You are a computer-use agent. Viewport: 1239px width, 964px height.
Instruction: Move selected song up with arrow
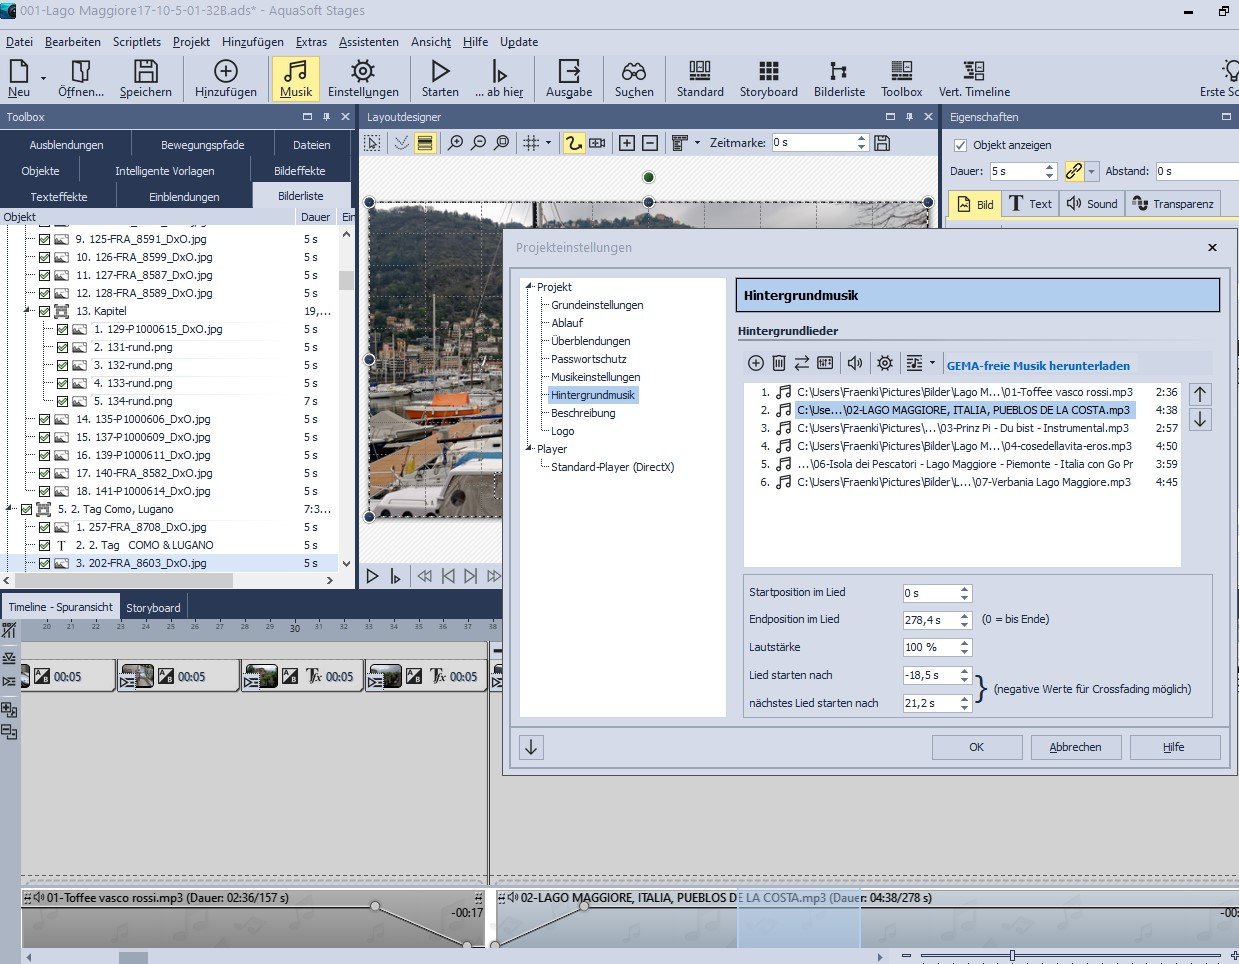1200,393
